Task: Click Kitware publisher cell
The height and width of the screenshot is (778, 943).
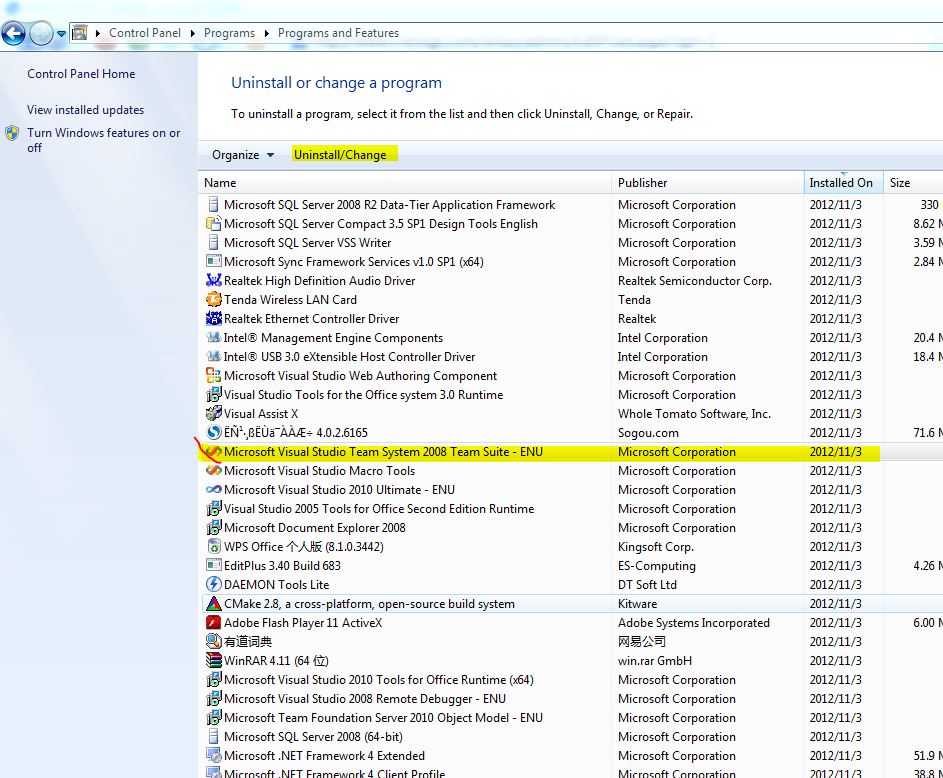Action: point(637,604)
